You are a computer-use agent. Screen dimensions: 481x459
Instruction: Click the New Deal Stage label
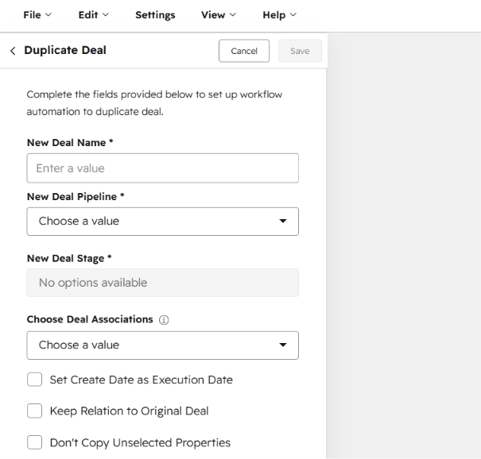coord(69,258)
